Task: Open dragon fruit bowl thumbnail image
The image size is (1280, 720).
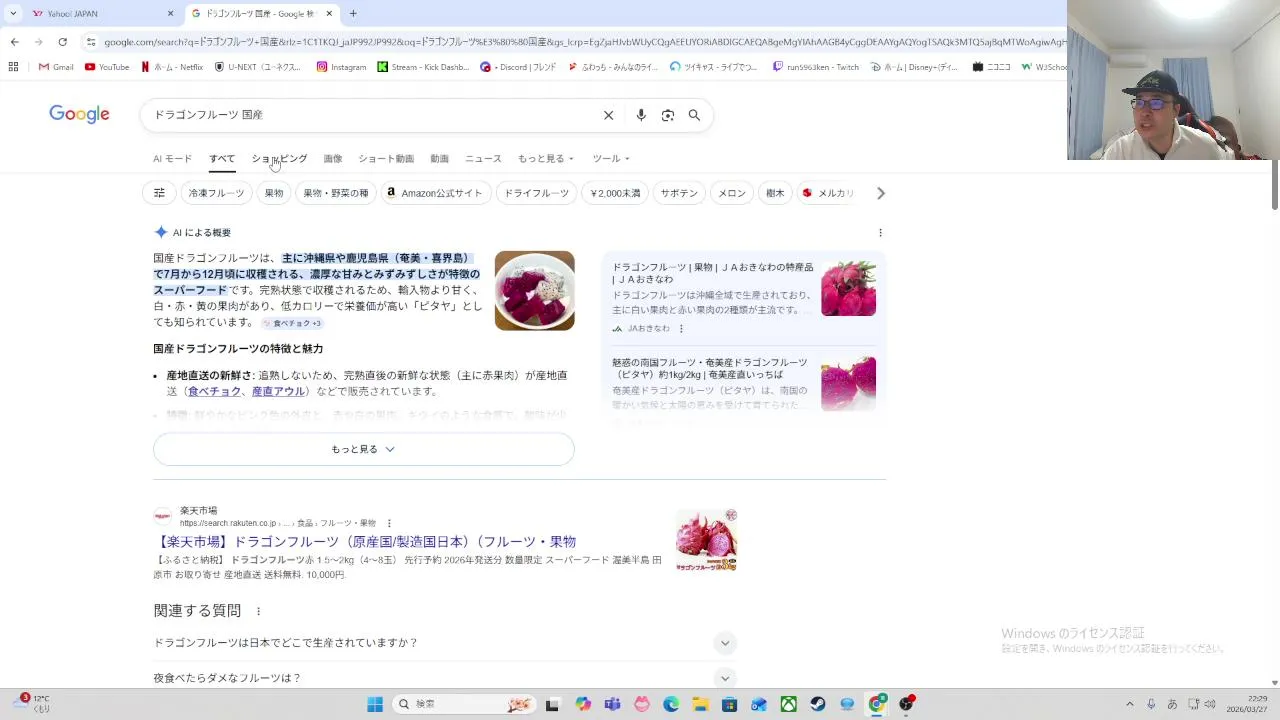Action: (x=534, y=290)
